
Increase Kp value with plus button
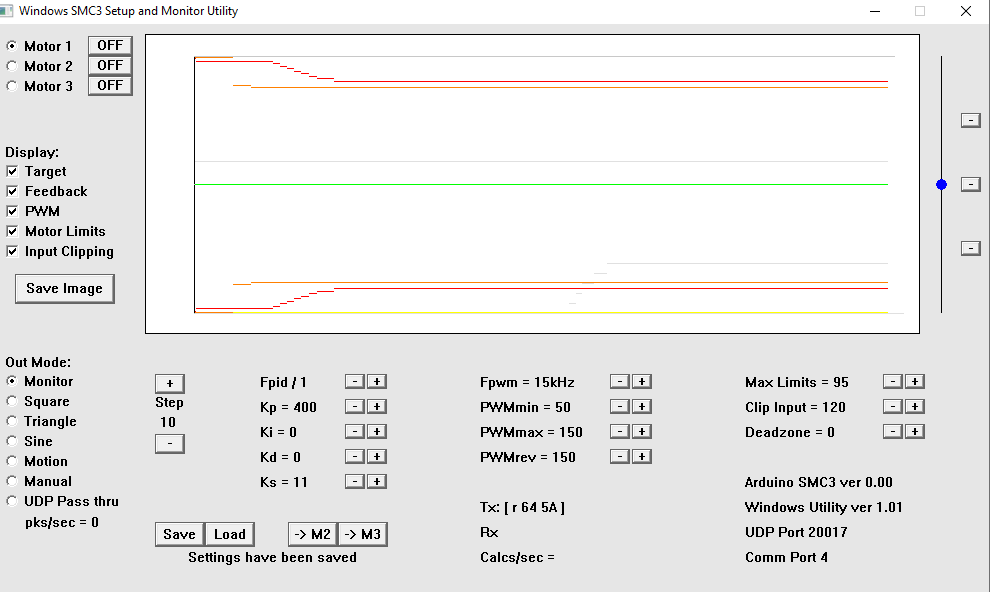(x=377, y=406)
